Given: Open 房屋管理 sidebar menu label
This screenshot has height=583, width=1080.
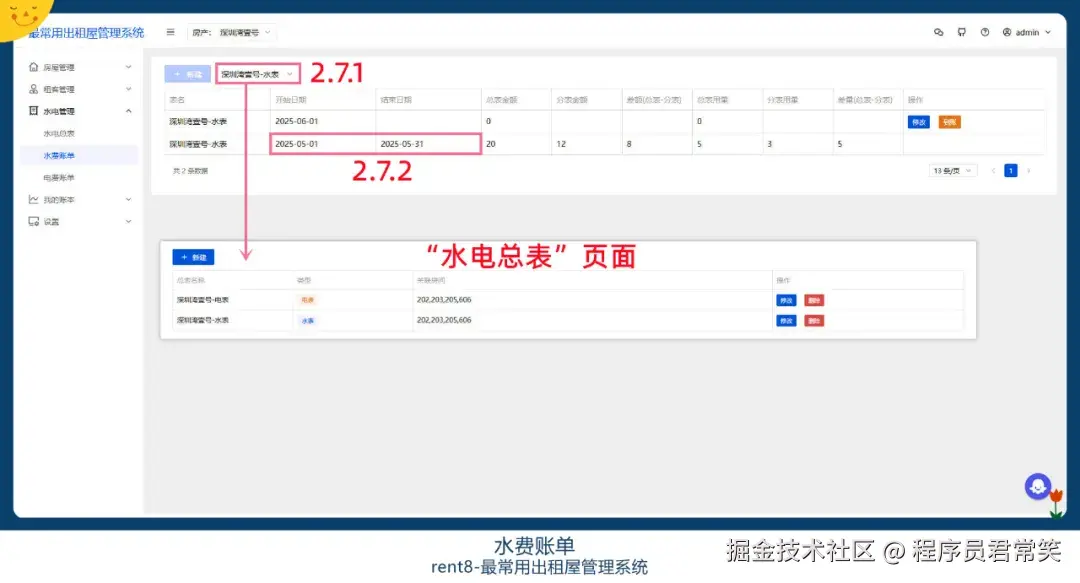Looking at the screenshot, I should tap(59, 68).
